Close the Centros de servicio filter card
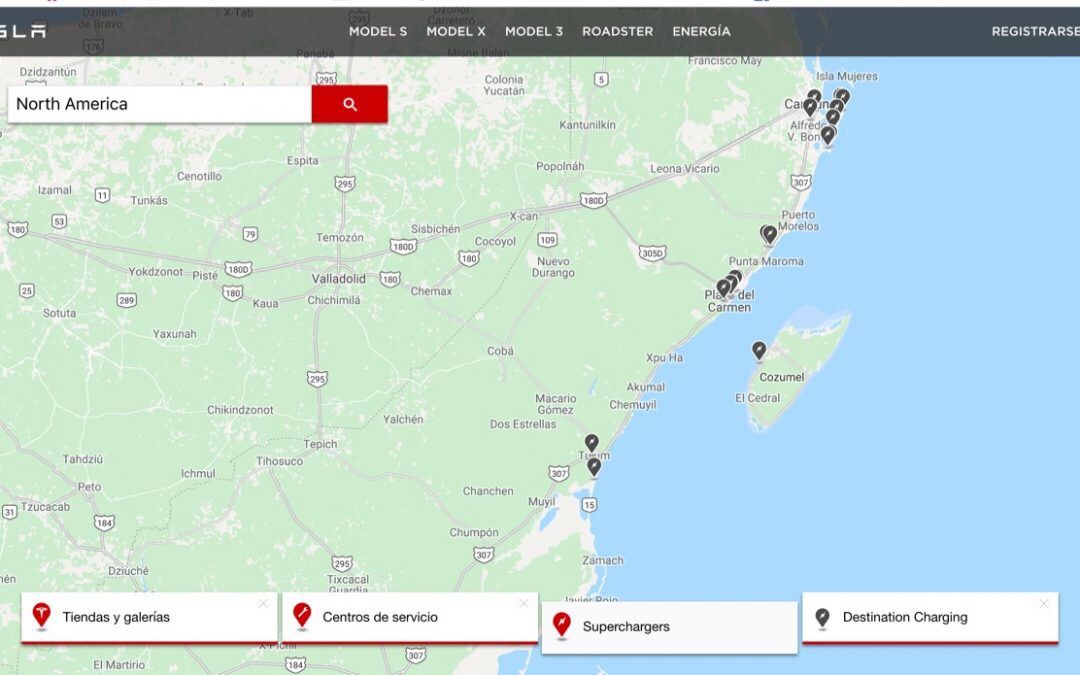Image resolution: width=1080 pixels, height=675 pixels. pyautogui.click(x=523, y=604)
